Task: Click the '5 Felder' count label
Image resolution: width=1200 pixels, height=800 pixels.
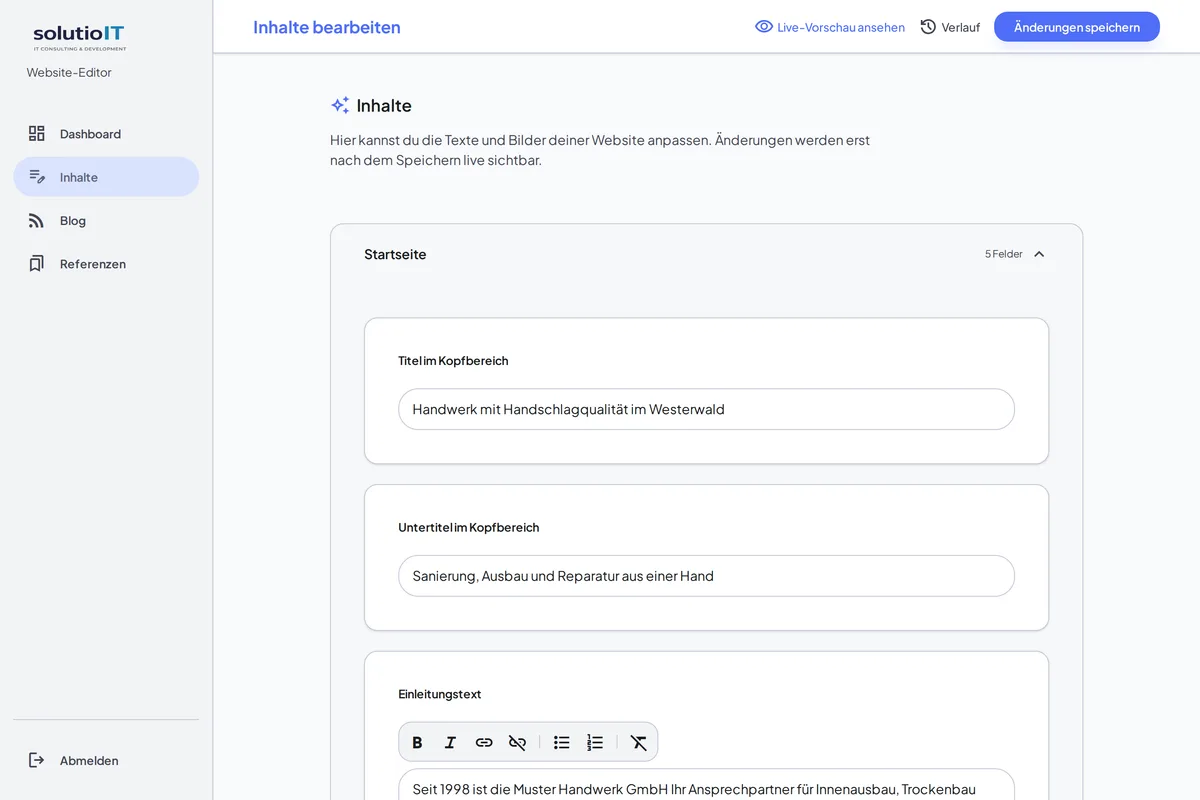Action: pyautogui.click(x=1004, y=254)
